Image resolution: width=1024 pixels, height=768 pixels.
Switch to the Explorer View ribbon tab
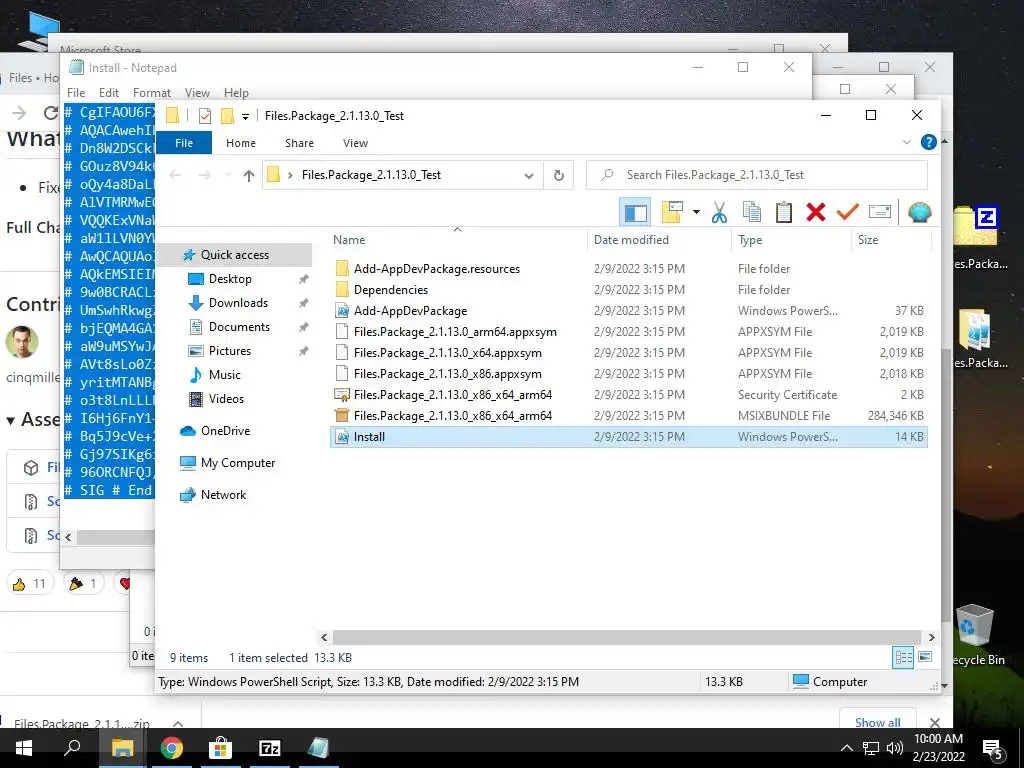pos(355,143)
